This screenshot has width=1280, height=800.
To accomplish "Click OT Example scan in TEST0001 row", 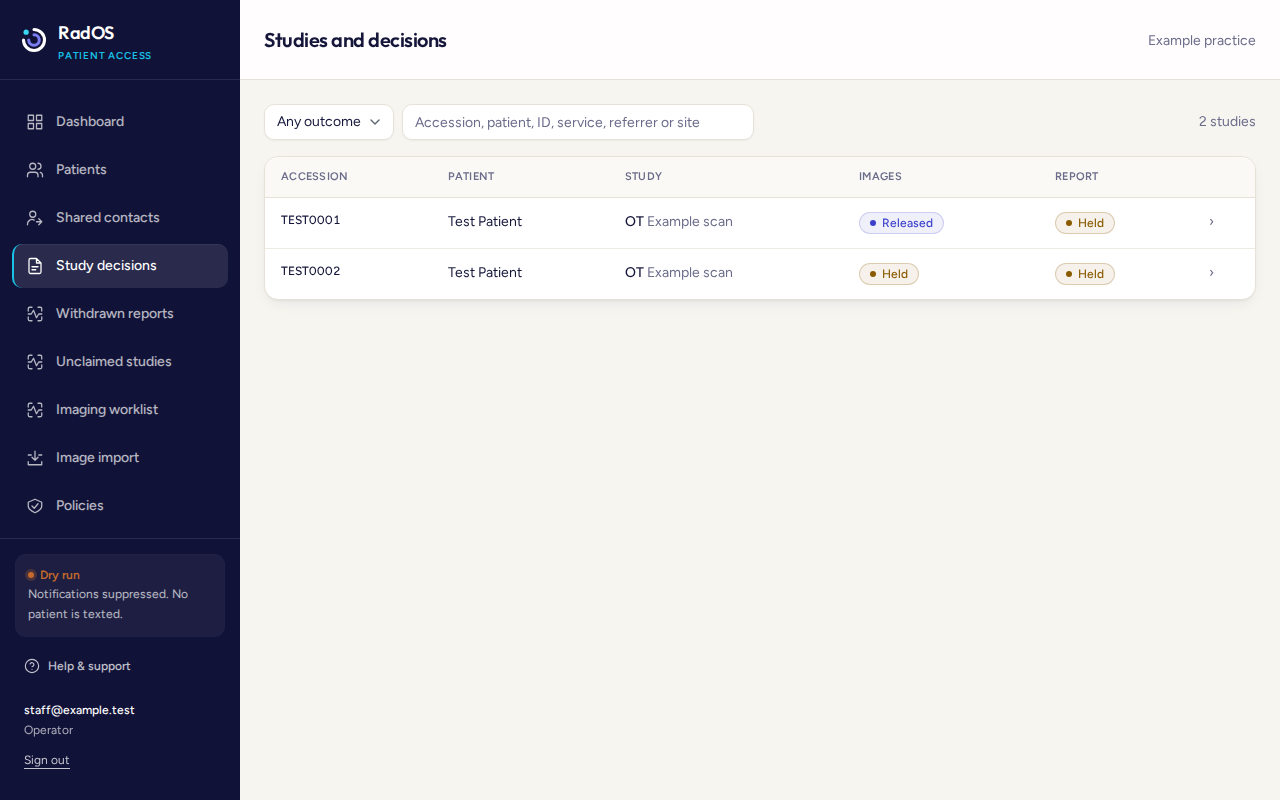I will pyautogui.click(x=679, y=222).
